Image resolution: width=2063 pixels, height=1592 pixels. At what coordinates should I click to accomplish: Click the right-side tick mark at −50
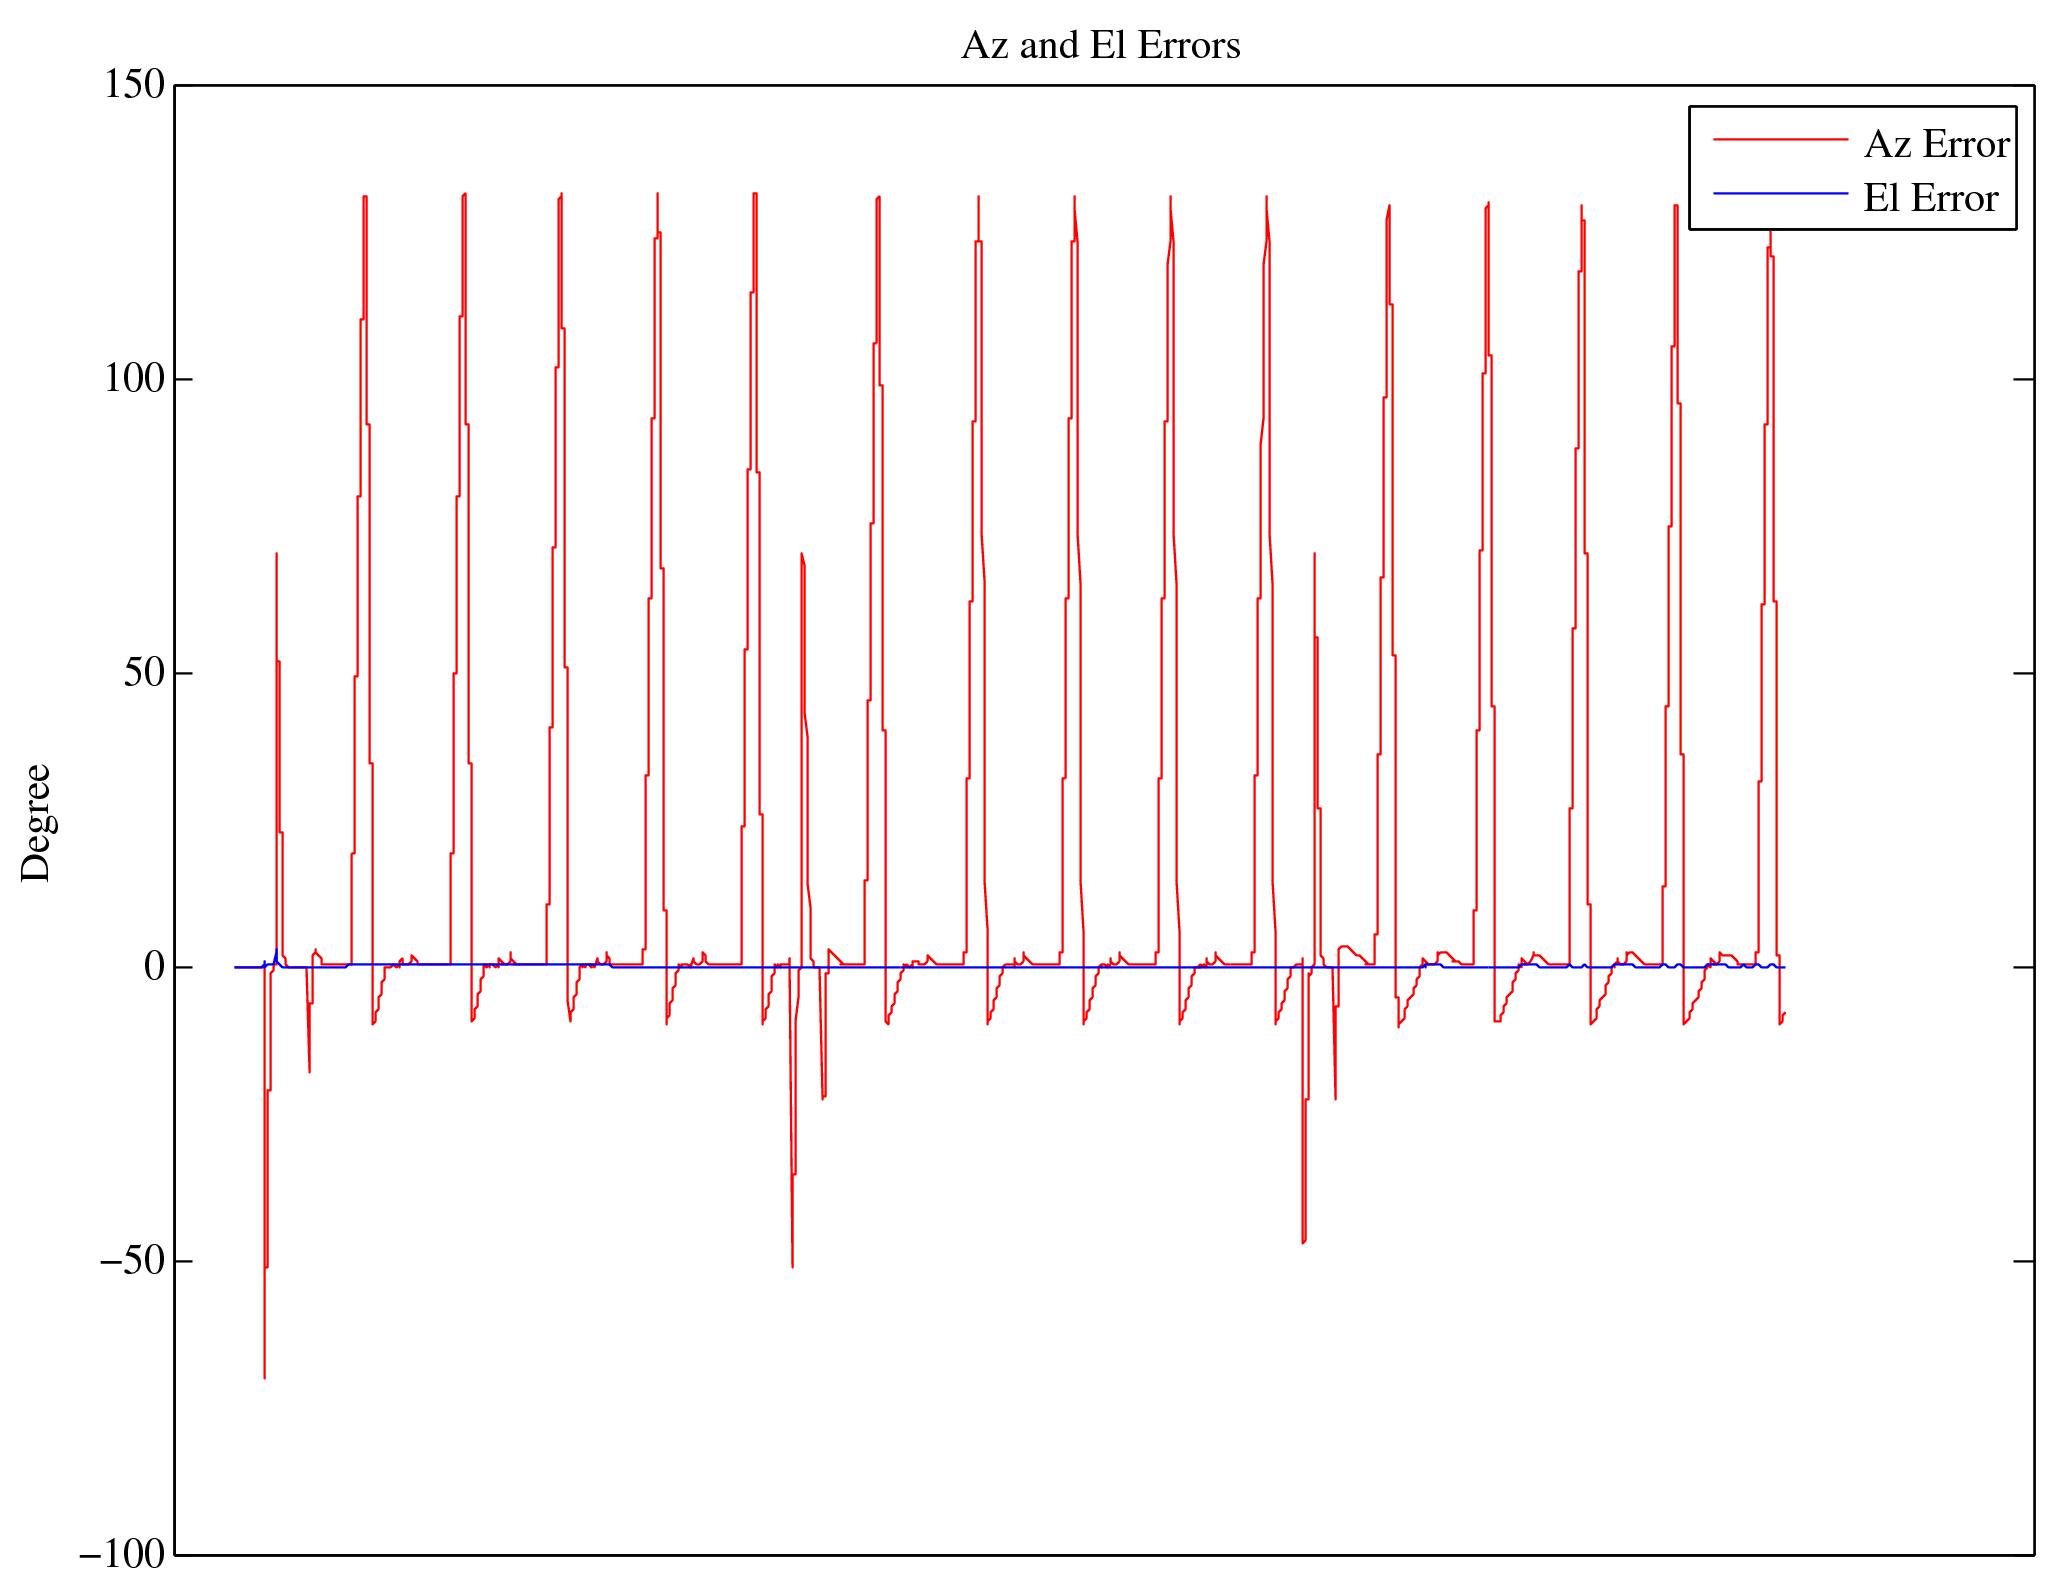pos(2023,1262)
